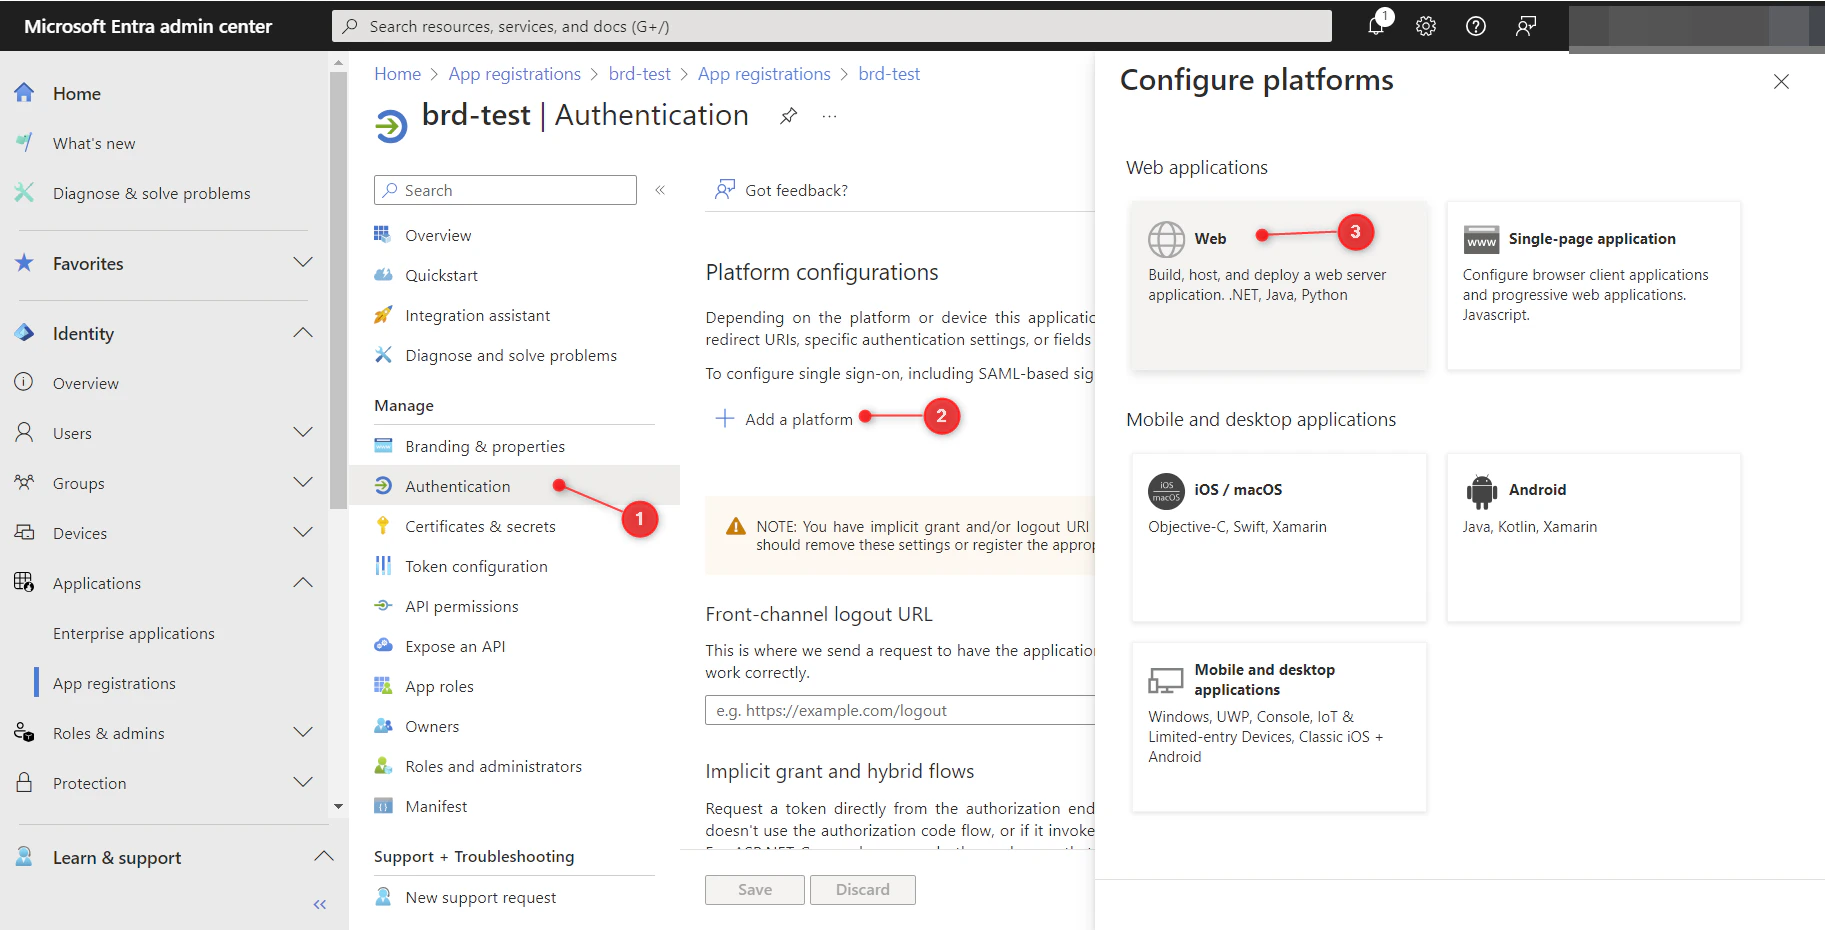Click Add a platform
The width and height of the screenshot is (1825, 930).
784,420
